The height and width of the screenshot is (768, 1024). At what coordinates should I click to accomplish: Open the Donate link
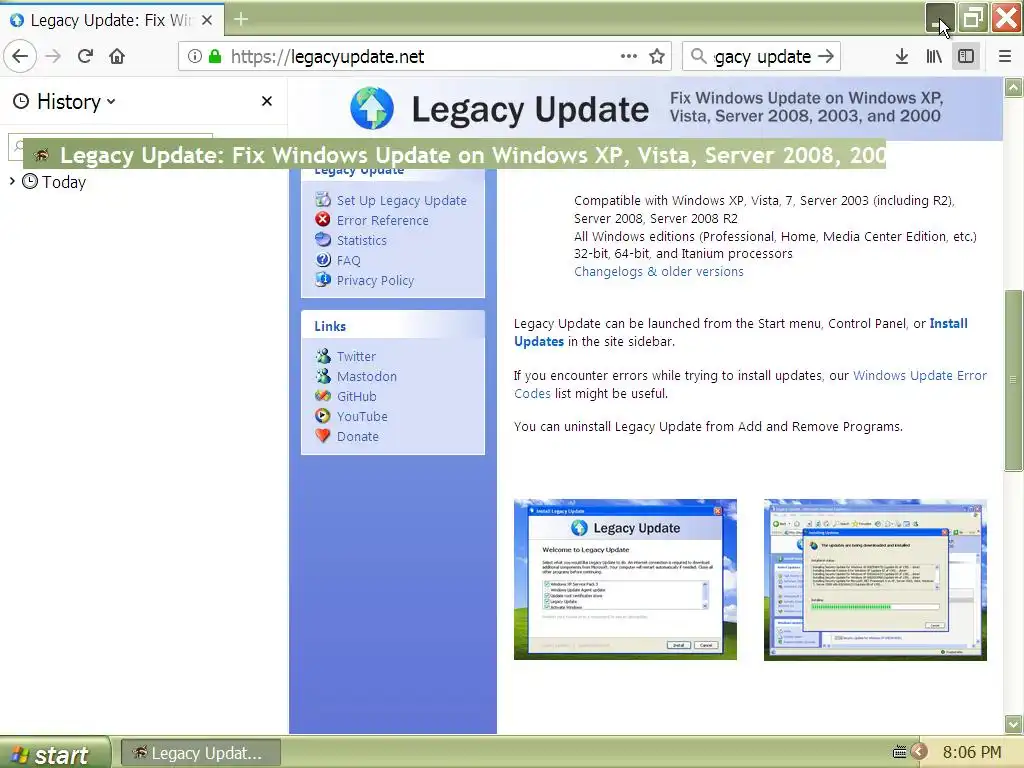click(358, 436)
